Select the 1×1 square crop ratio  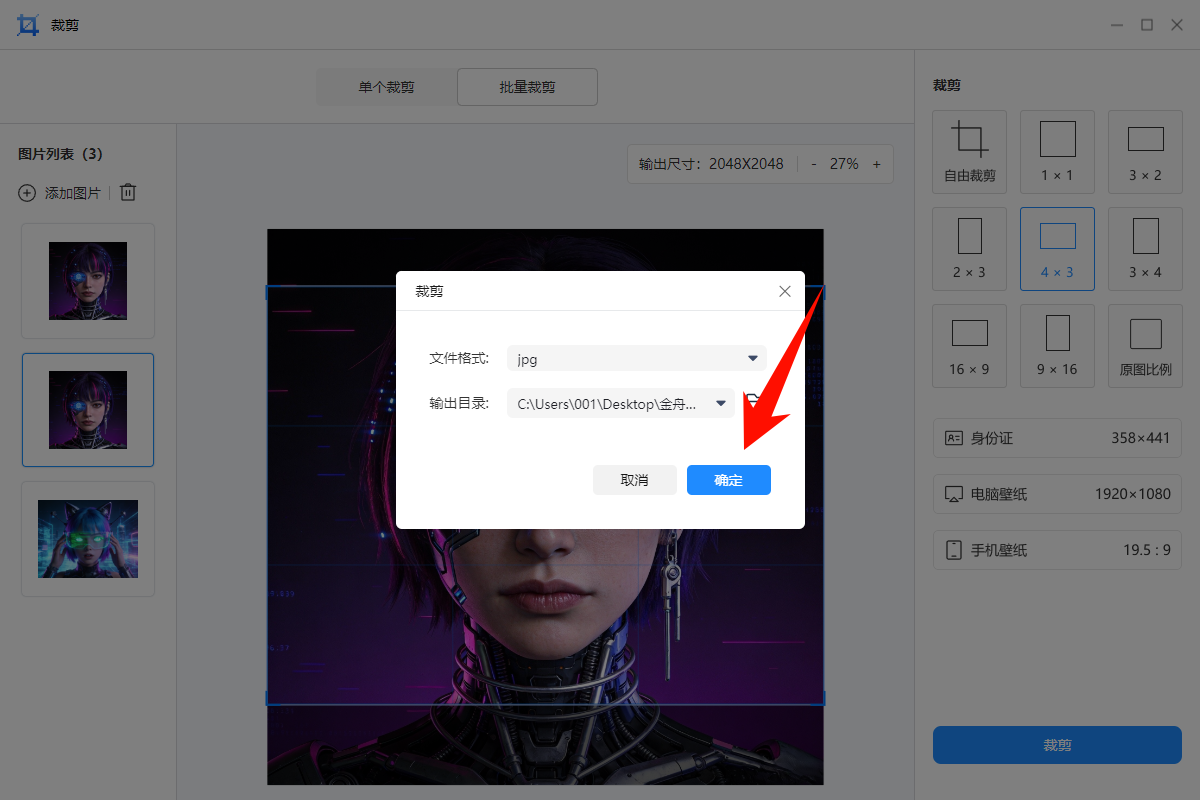pyautogui.click(x=1057, y=151)
